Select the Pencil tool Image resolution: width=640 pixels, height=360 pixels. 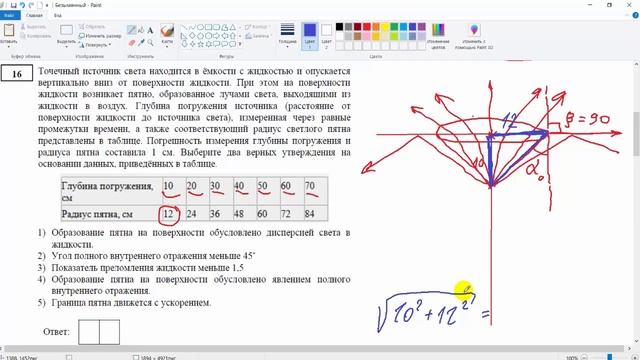tap(131, 30)
